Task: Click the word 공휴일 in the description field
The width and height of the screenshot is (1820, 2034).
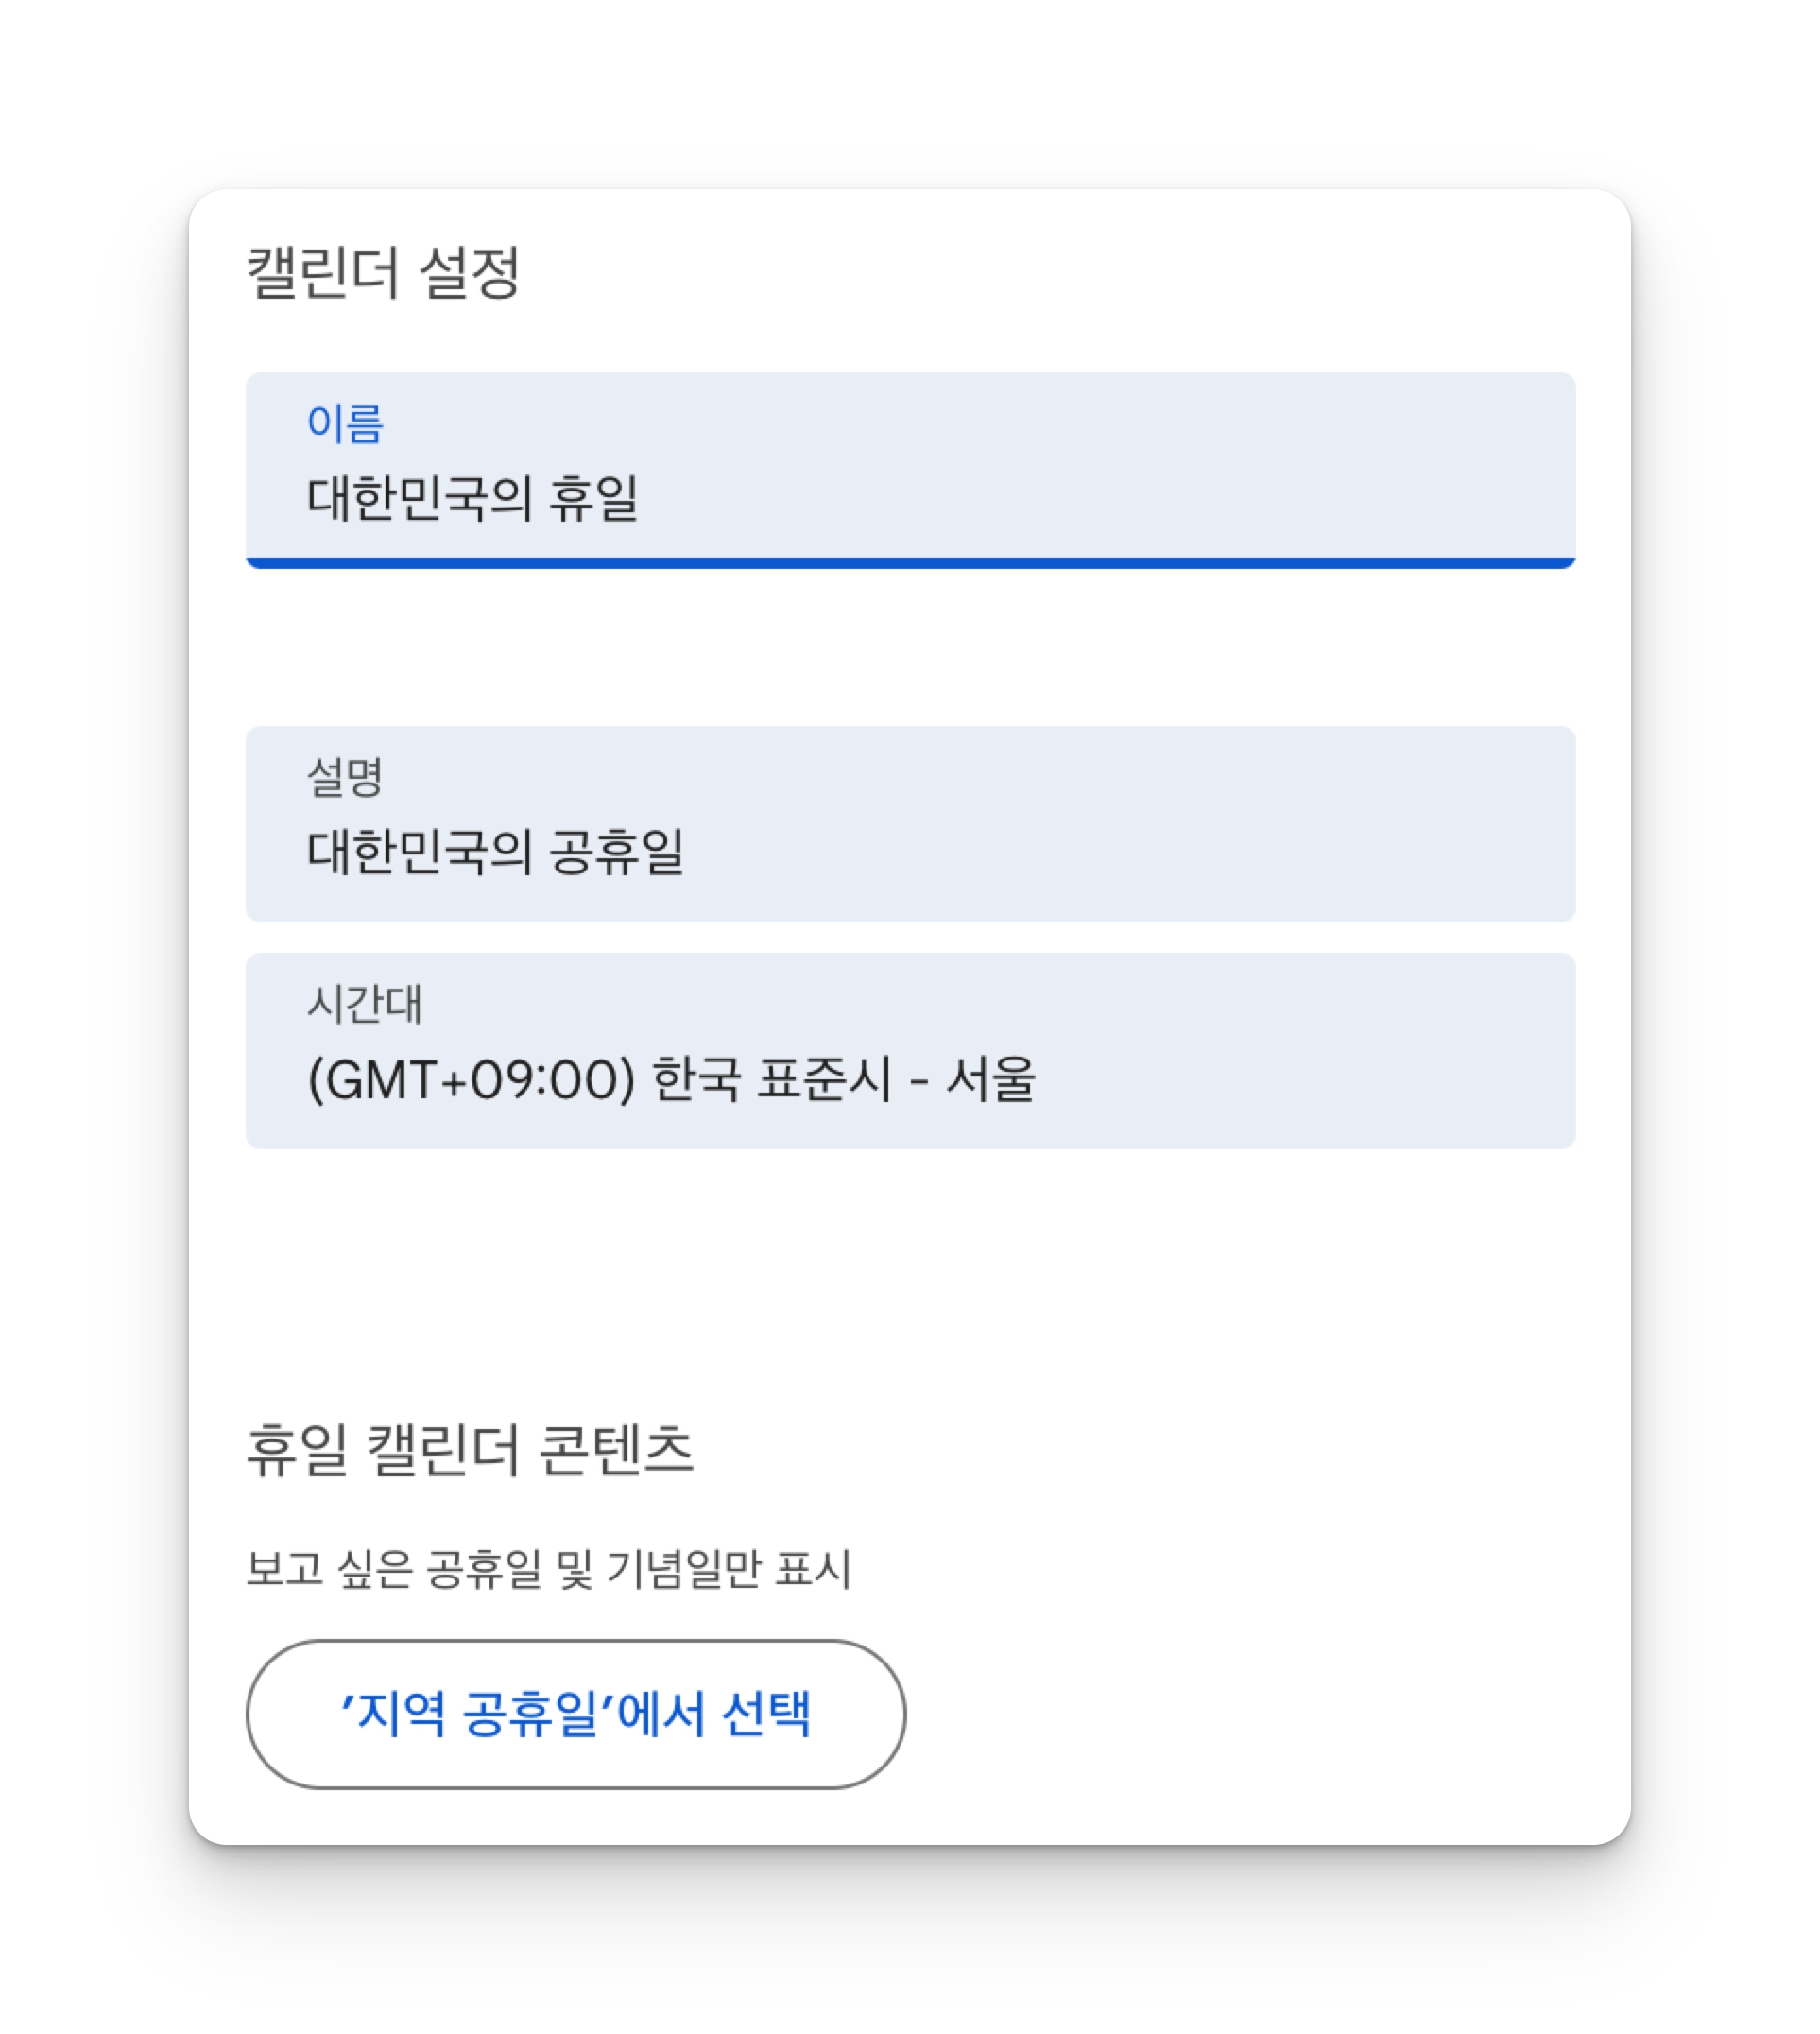Action: [616, 852]
